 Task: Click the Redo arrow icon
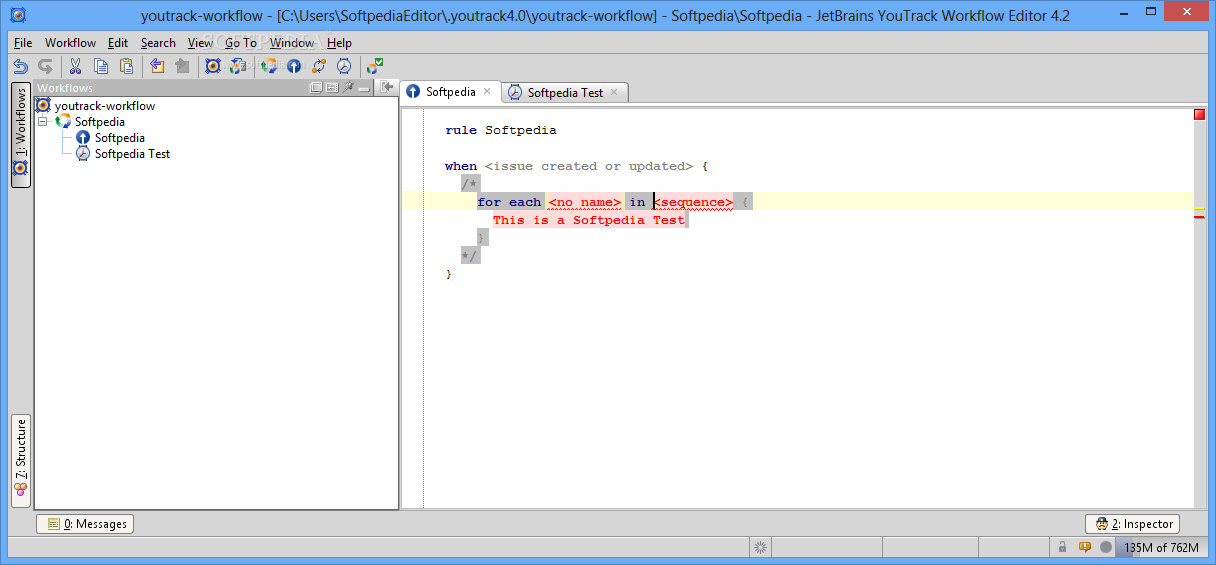(45, 66)
